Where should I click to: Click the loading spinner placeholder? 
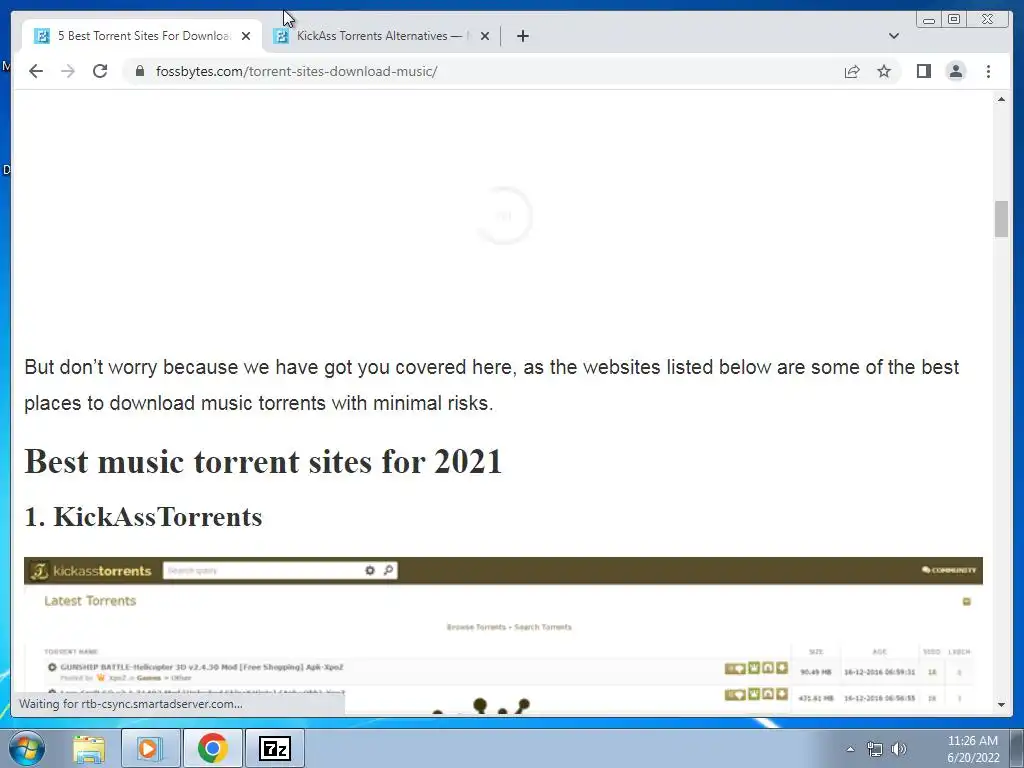(503, 216)
